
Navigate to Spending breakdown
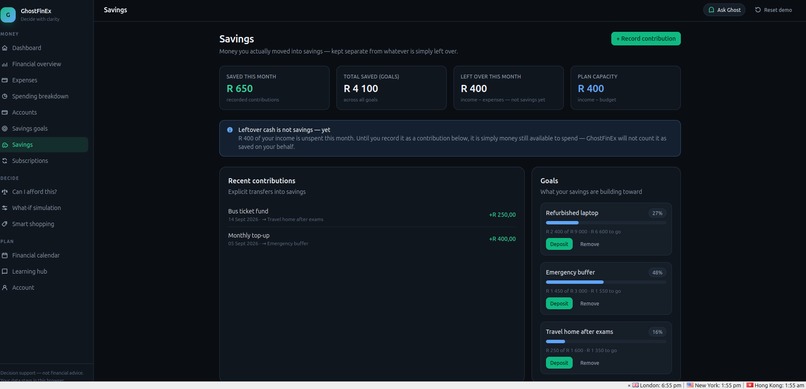click(x=44, y=96)
